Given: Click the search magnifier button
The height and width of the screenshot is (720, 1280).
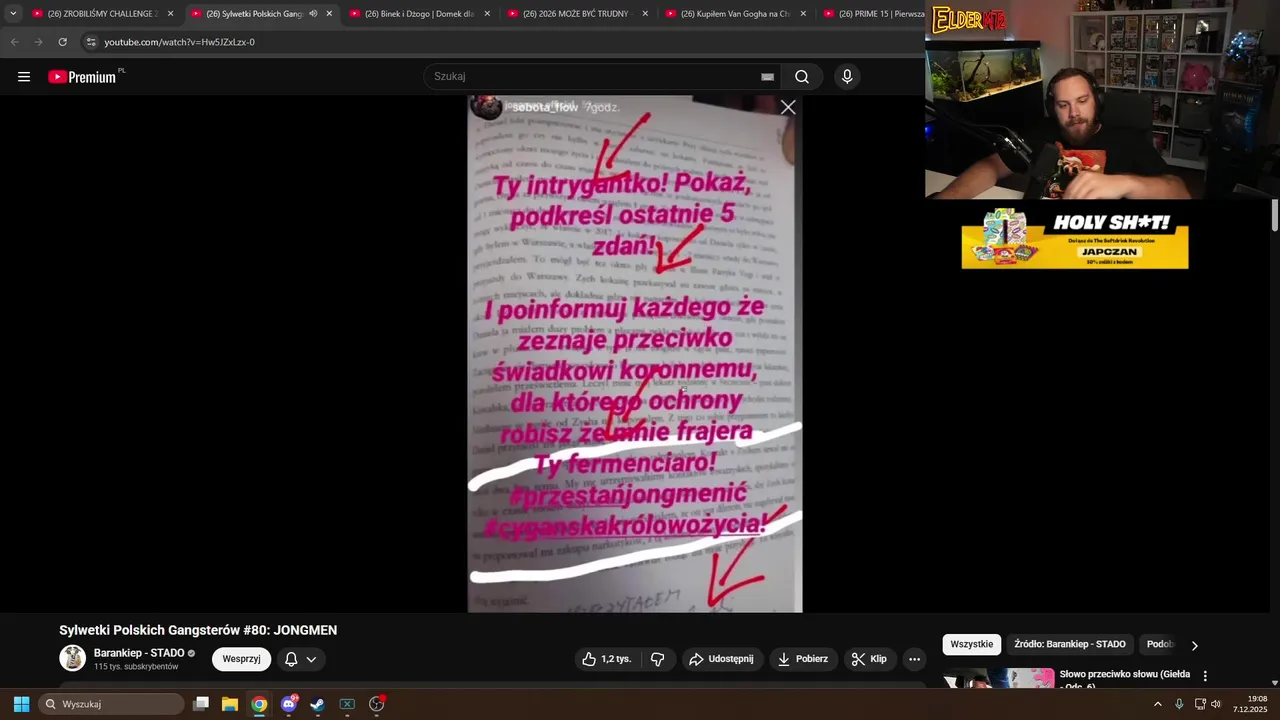Looking at the screenshot, I should coord(802,76).
